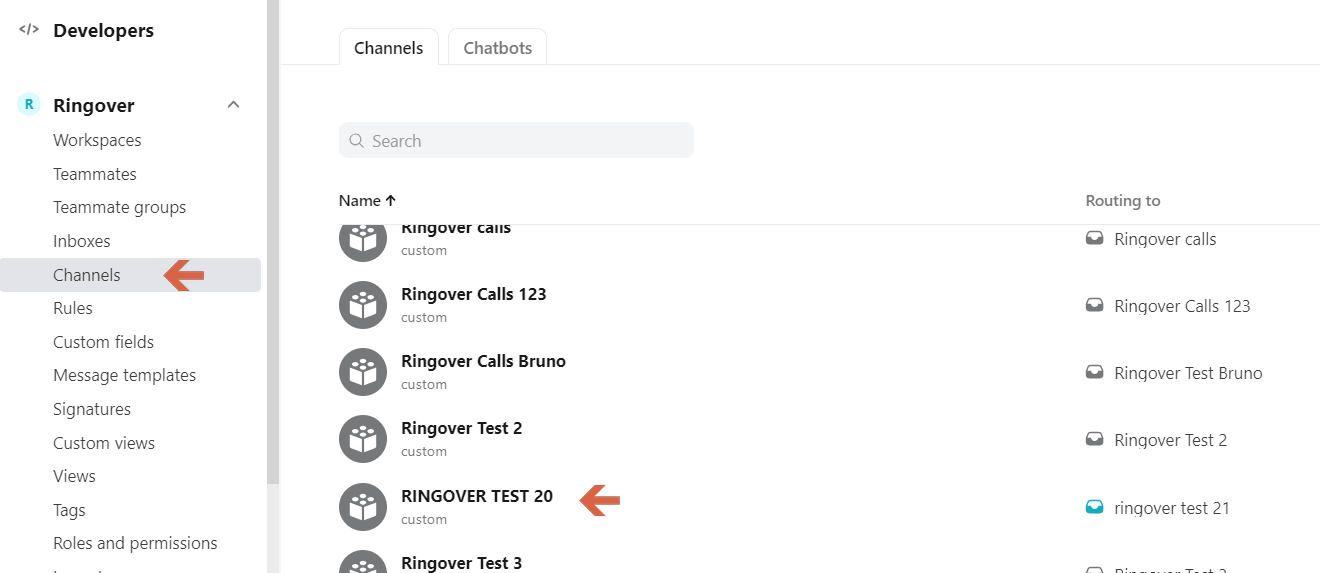The height and width of the screenshot is (573, 1320).
Task: Click the sidebar vertical scrollbar
Action: 273,242
